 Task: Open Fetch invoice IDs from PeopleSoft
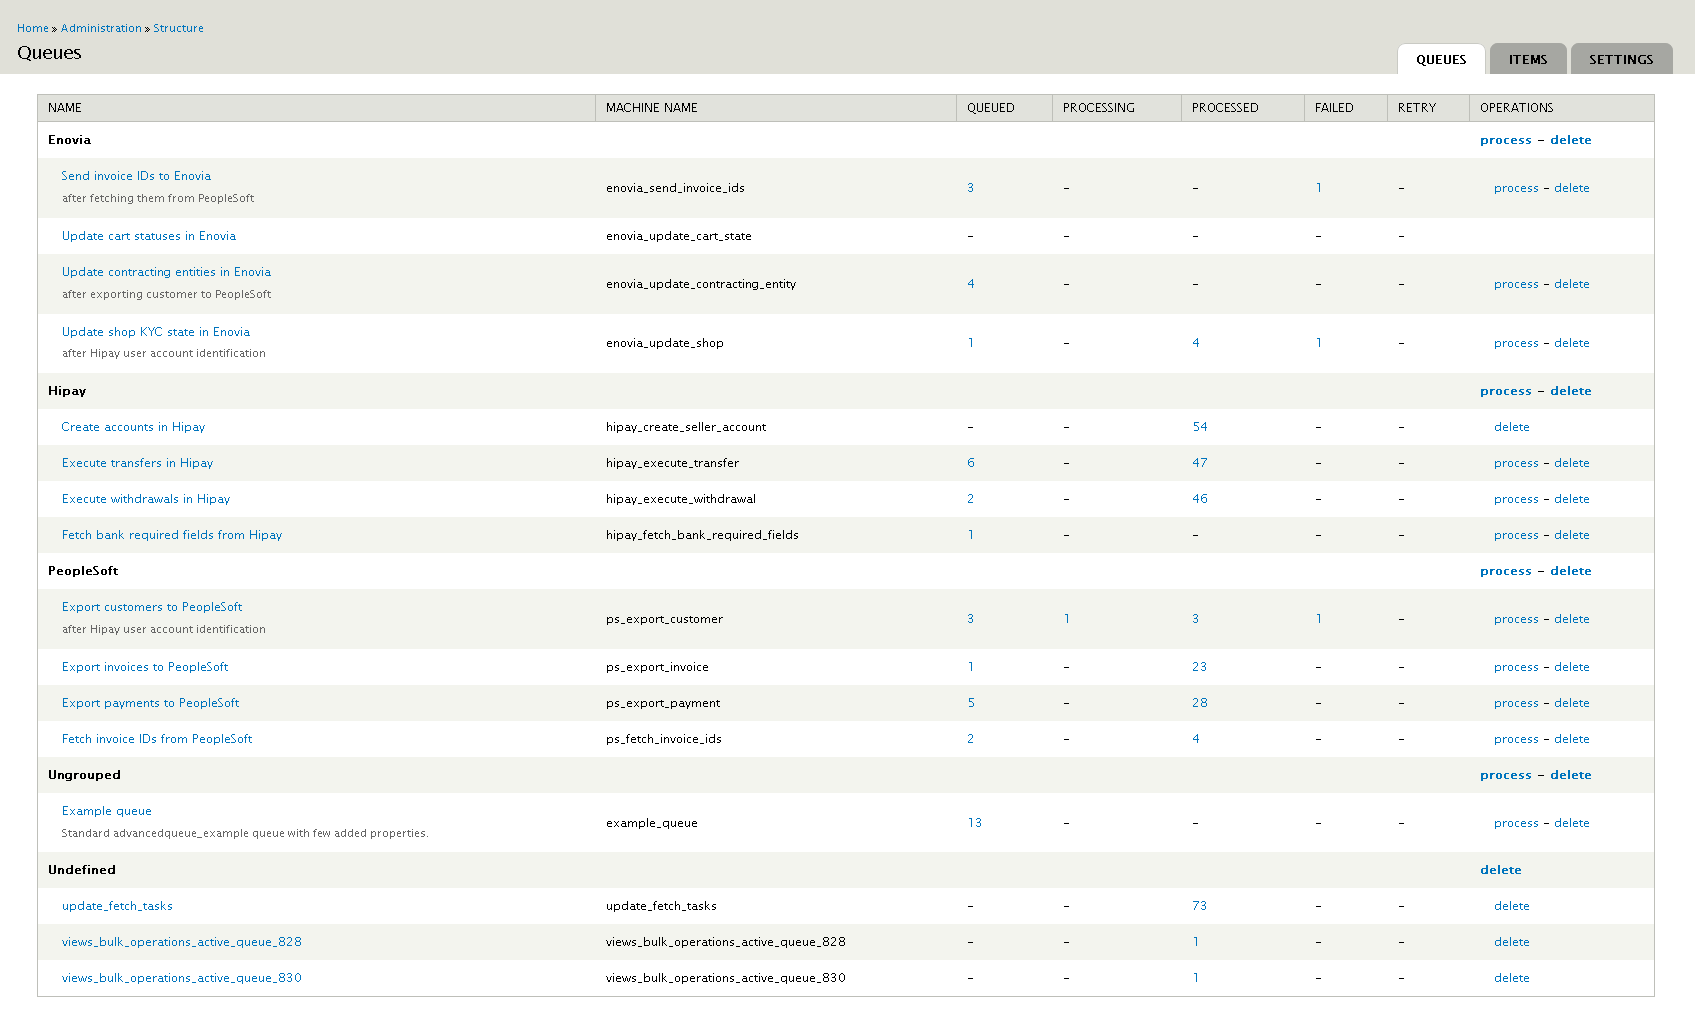click(157, 739)
